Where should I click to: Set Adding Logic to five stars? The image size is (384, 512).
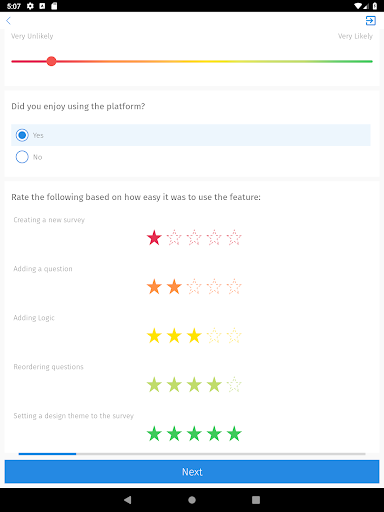[x=234, y=336]
